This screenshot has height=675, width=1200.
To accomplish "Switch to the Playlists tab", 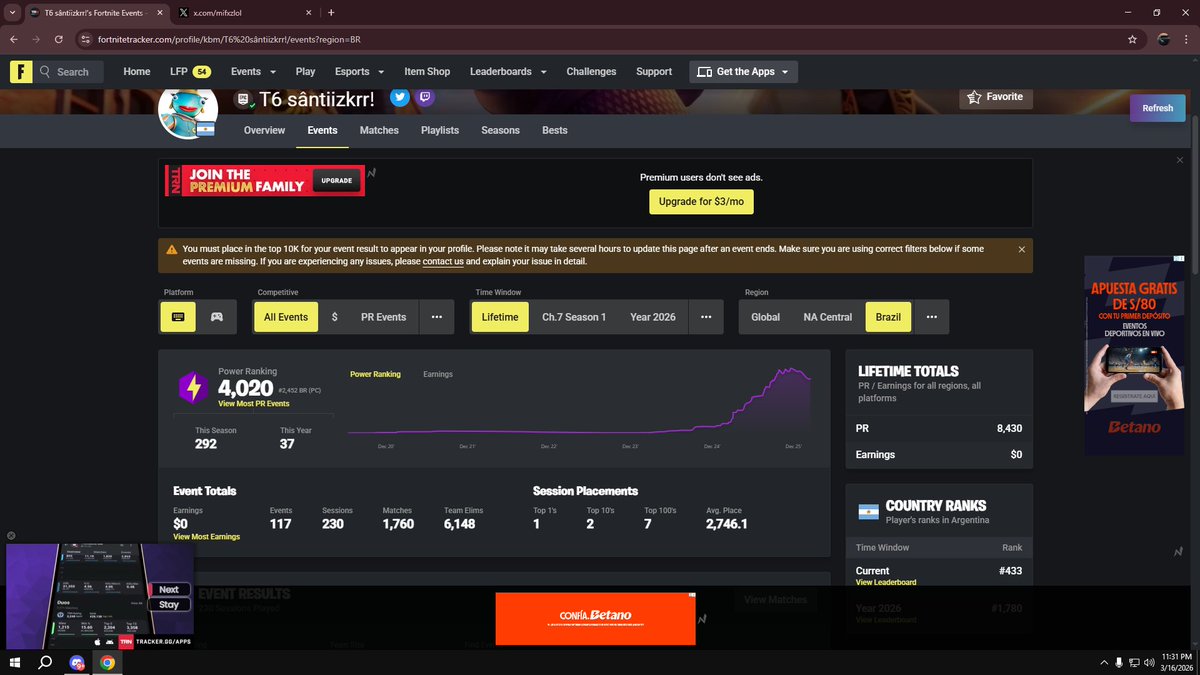I will [x=440, y=130].
